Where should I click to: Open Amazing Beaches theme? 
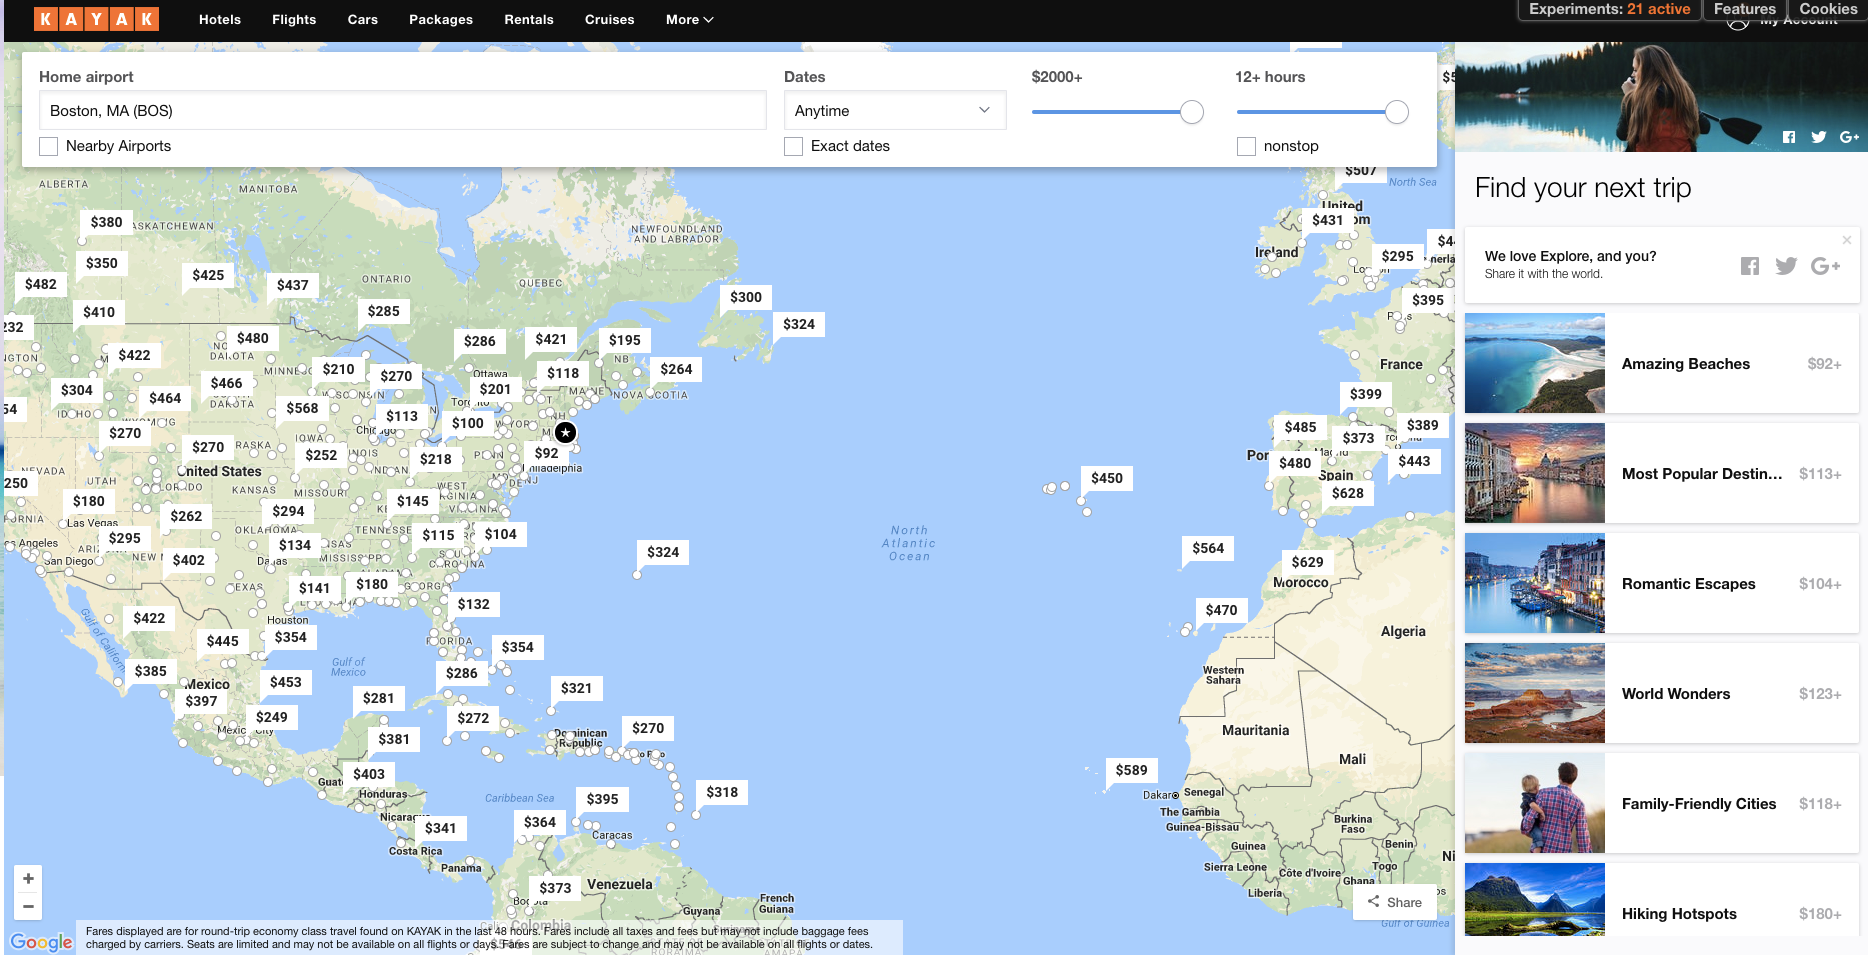1662,363
